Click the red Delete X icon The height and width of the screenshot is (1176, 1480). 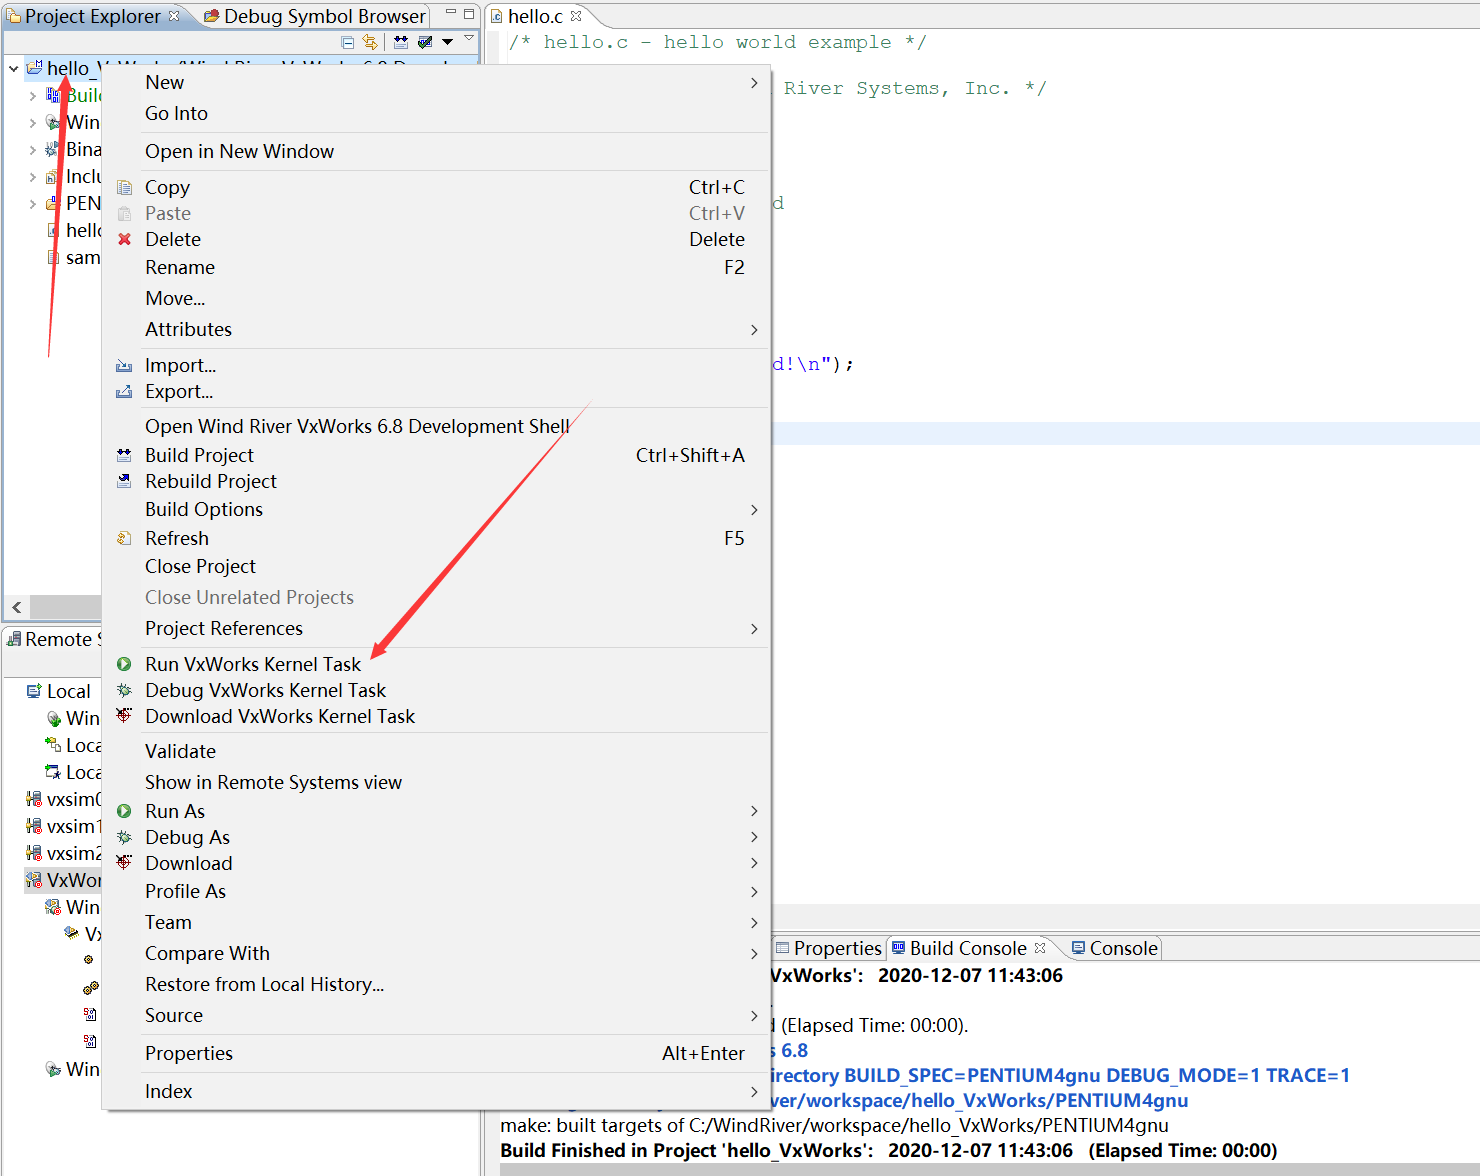124,239
